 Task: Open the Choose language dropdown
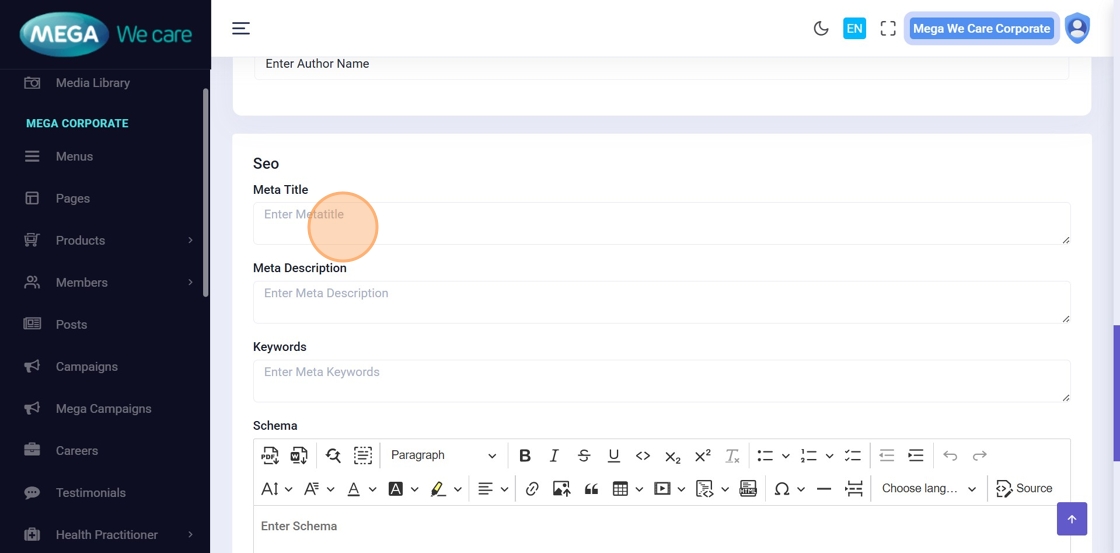[928, 489]
